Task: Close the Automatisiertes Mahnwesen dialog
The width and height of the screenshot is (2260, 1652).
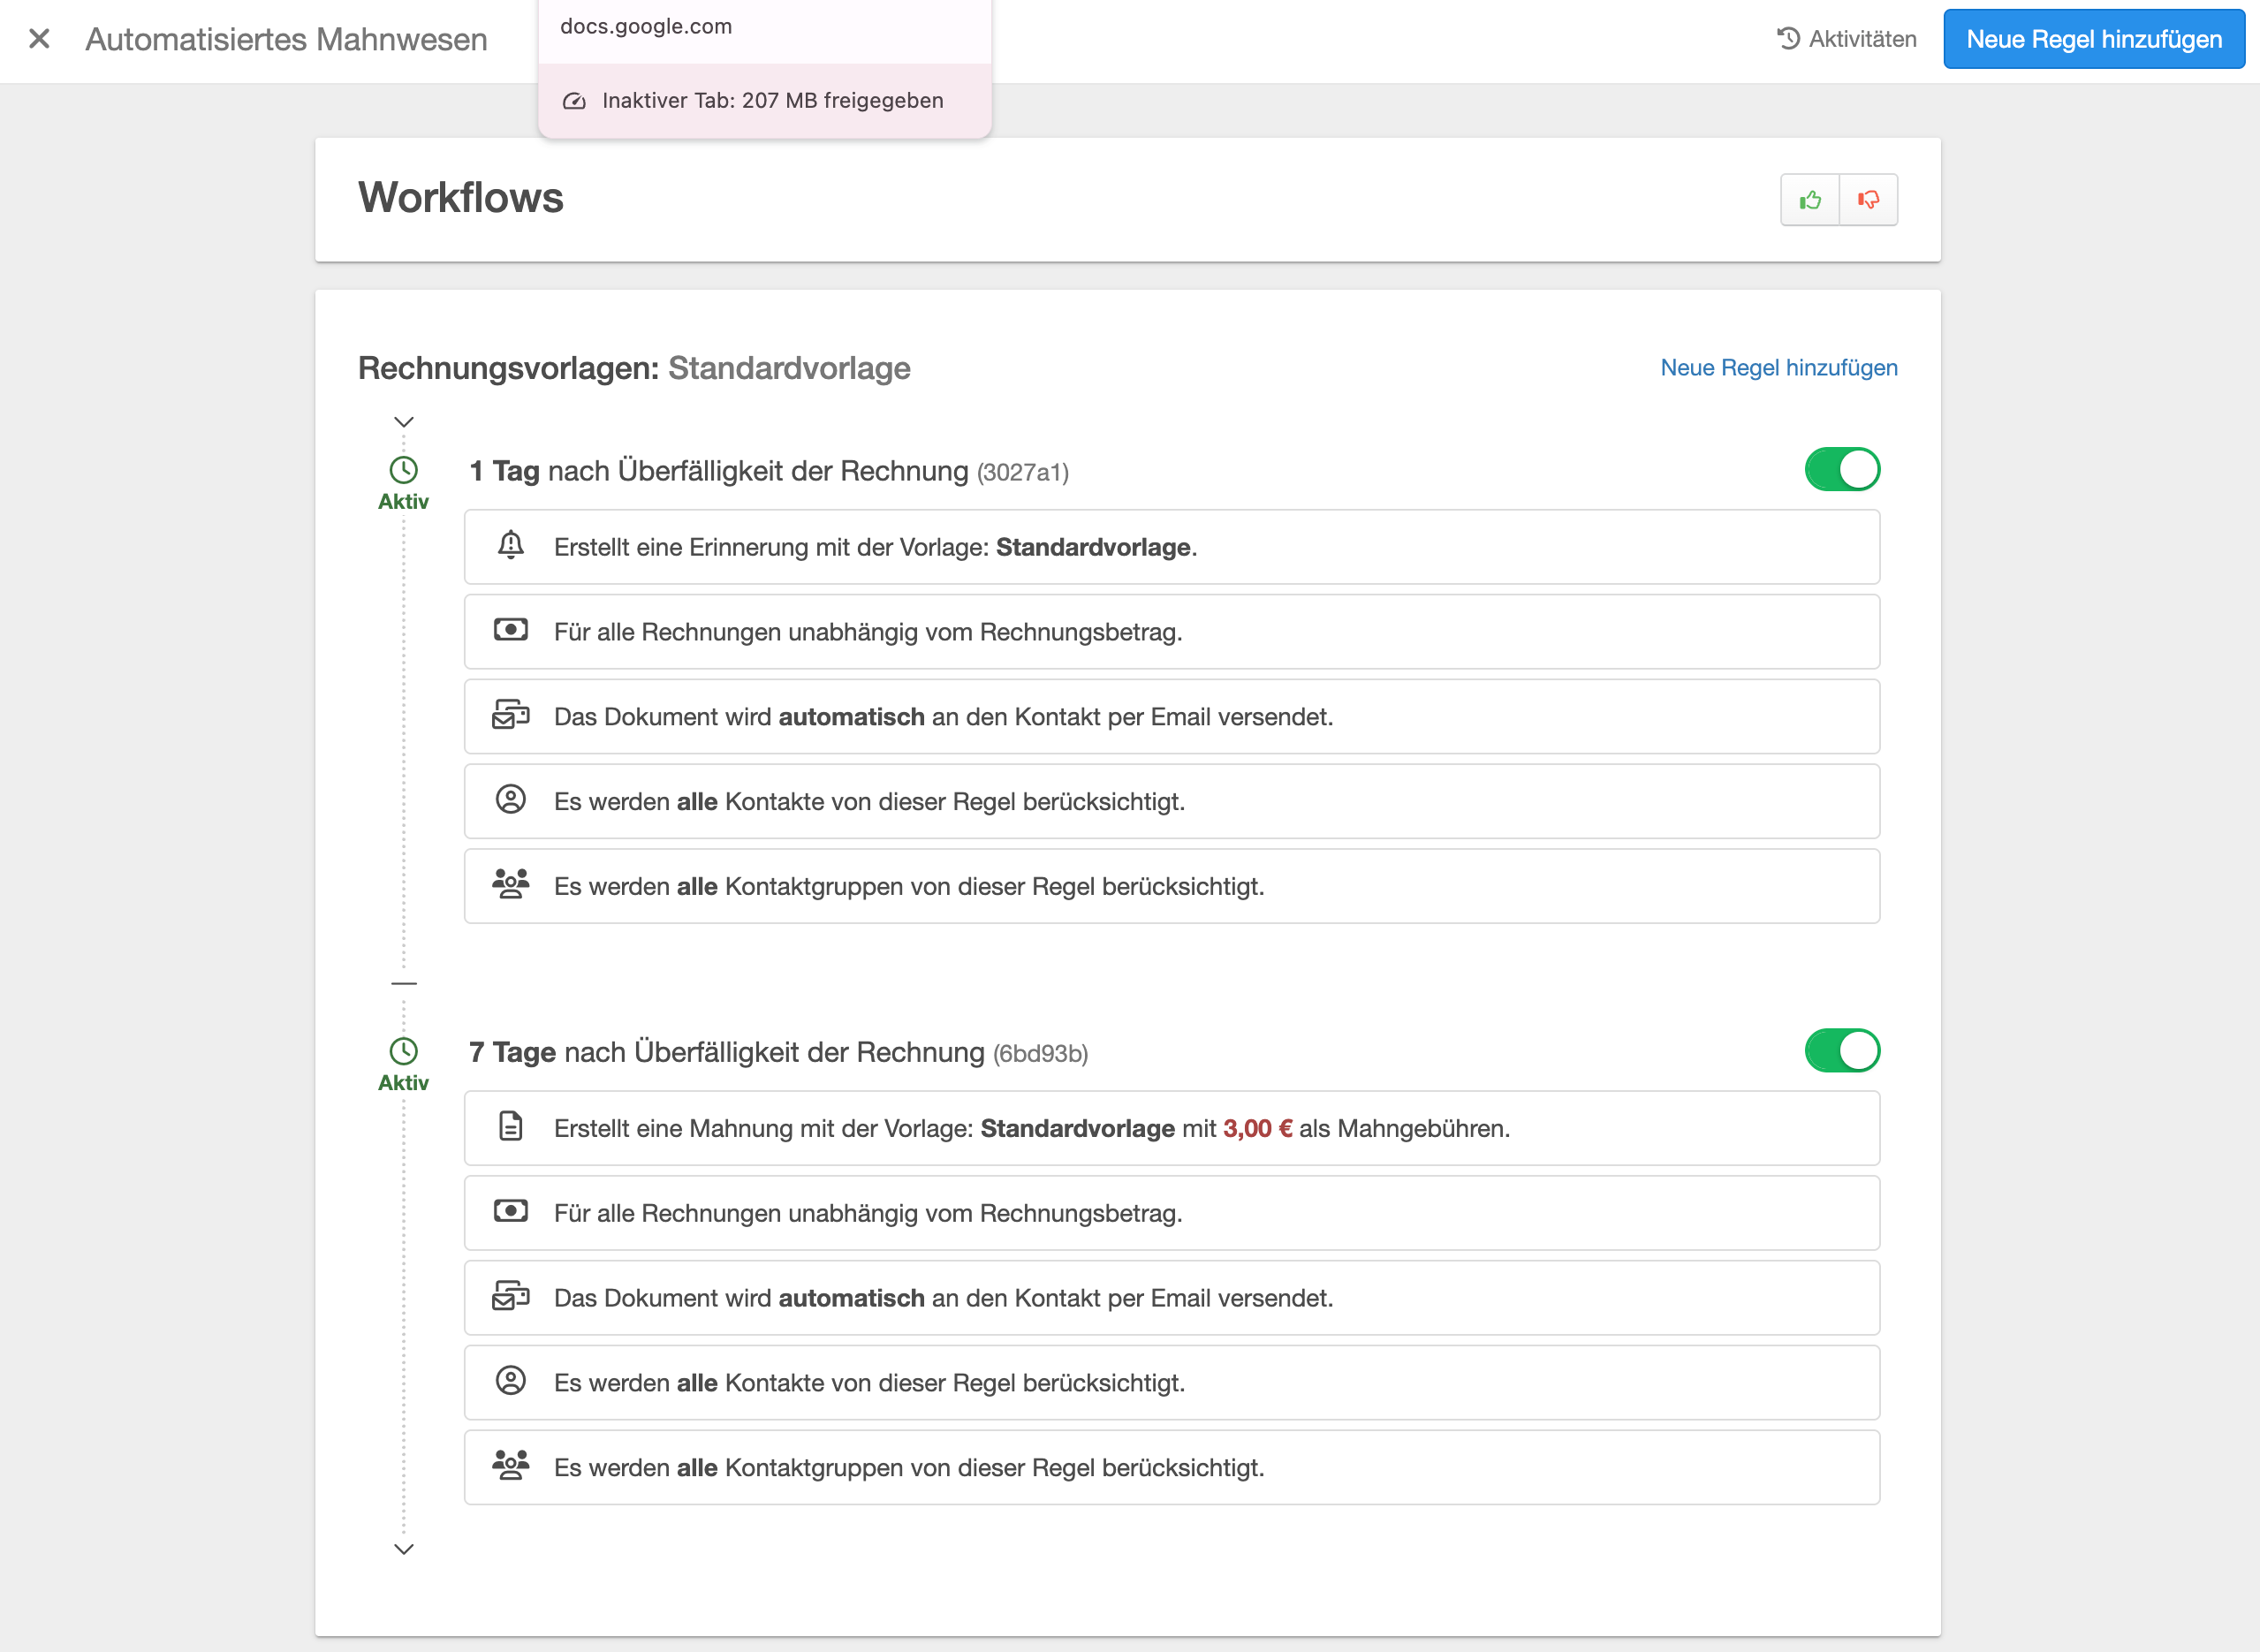Action: click(39, 39)
